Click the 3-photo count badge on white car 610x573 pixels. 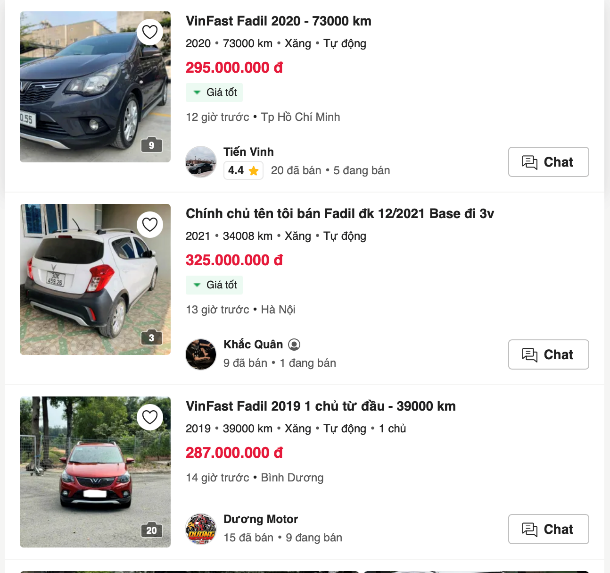[x=151, y=338]
